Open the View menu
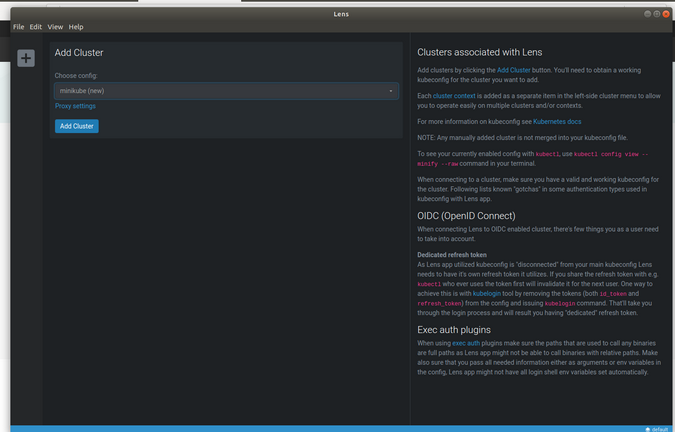 [x=55, y=27]
